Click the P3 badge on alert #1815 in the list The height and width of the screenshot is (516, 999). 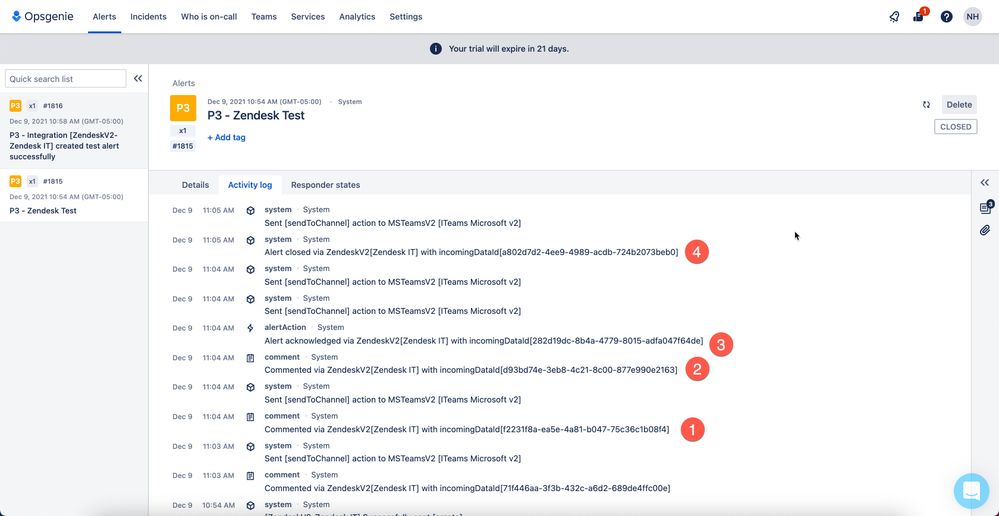15,181
